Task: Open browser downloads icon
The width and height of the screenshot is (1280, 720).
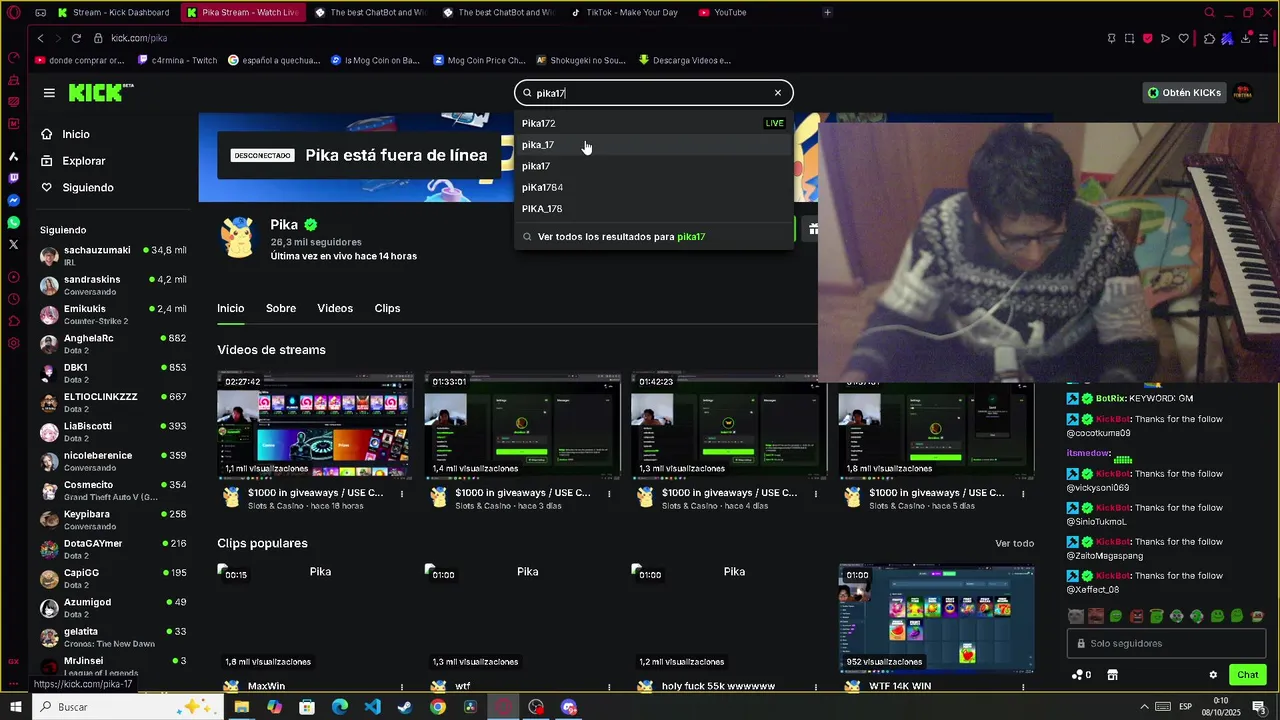Action: [1246, 38]
